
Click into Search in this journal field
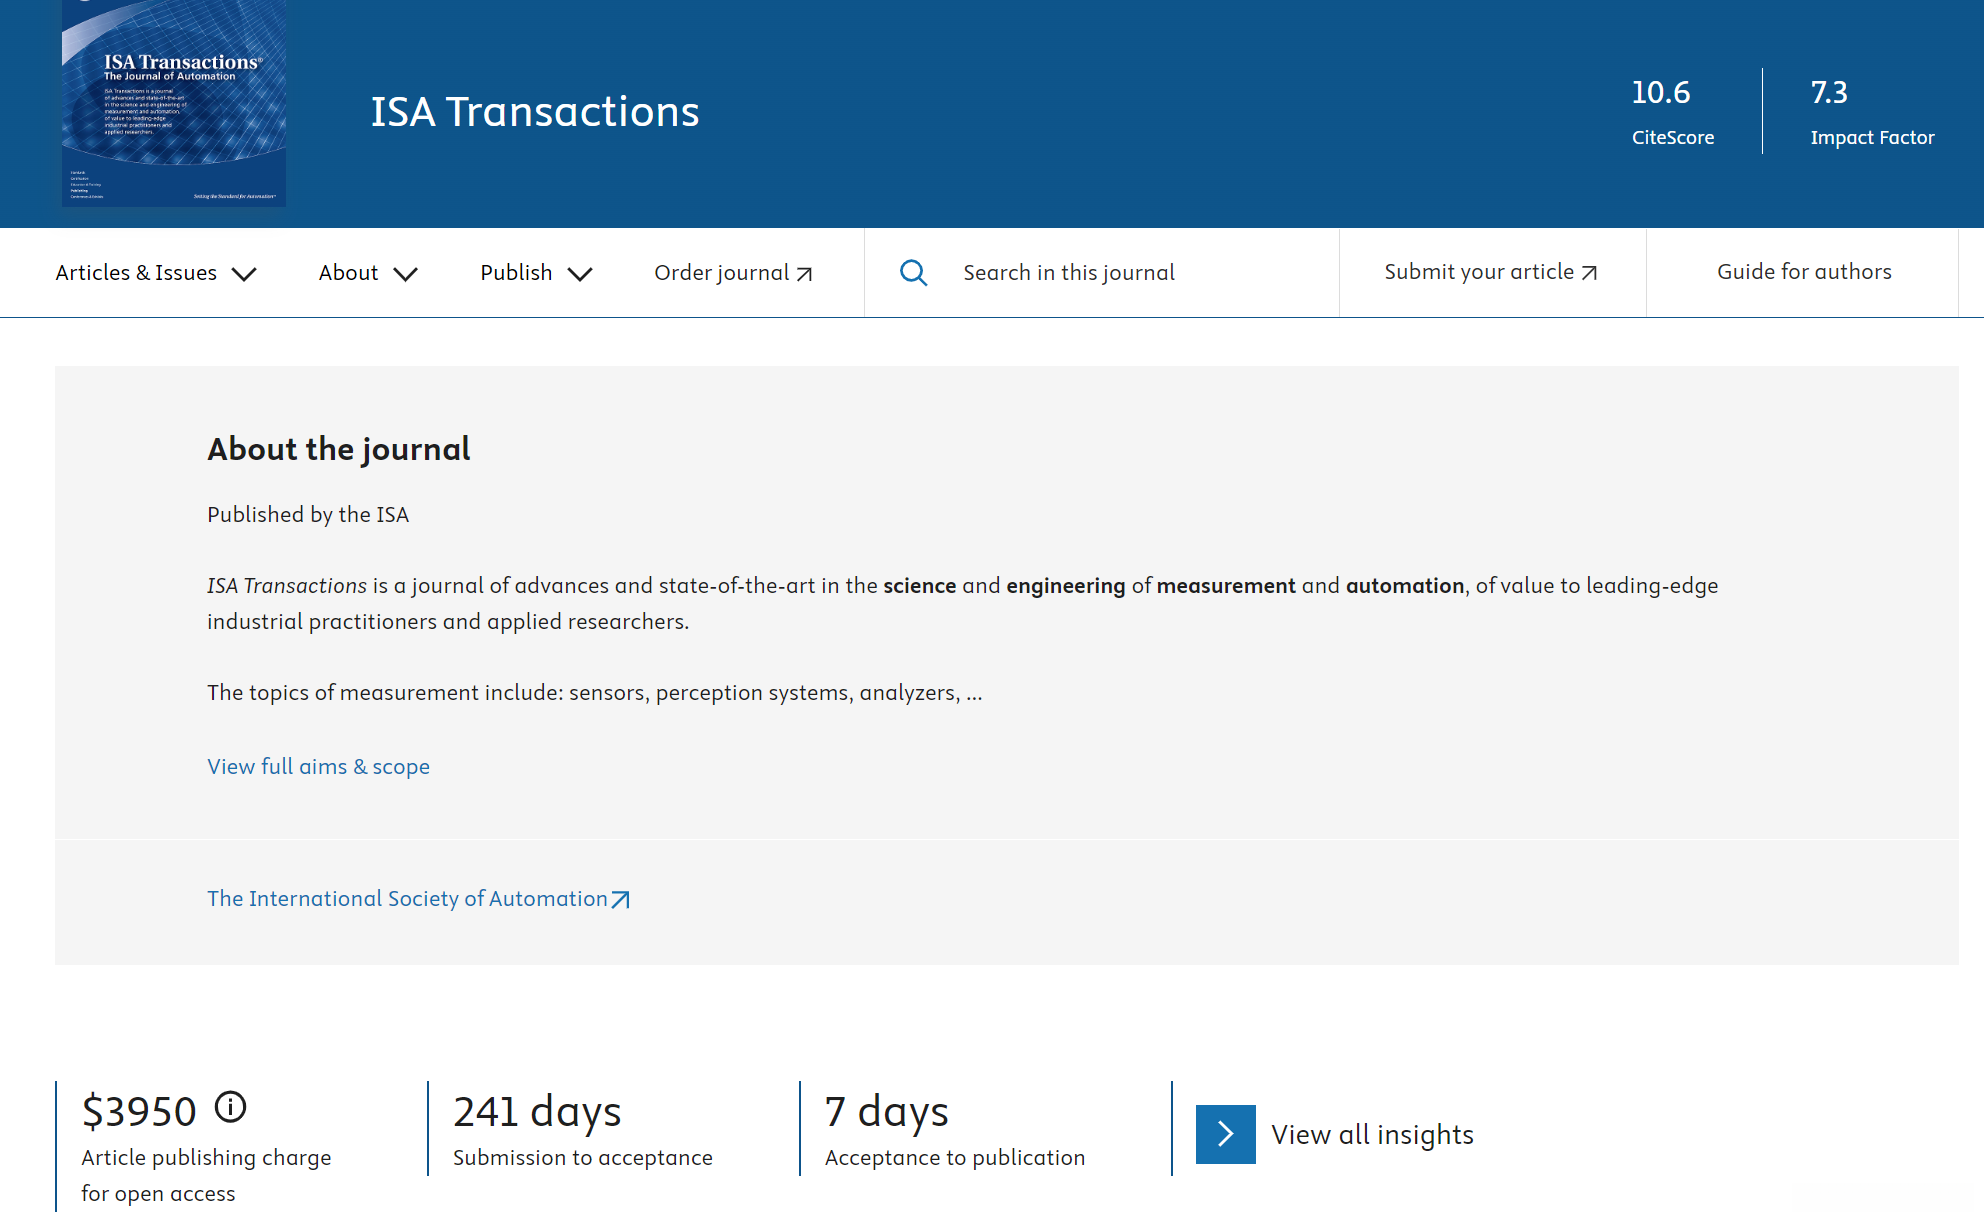1068,273
